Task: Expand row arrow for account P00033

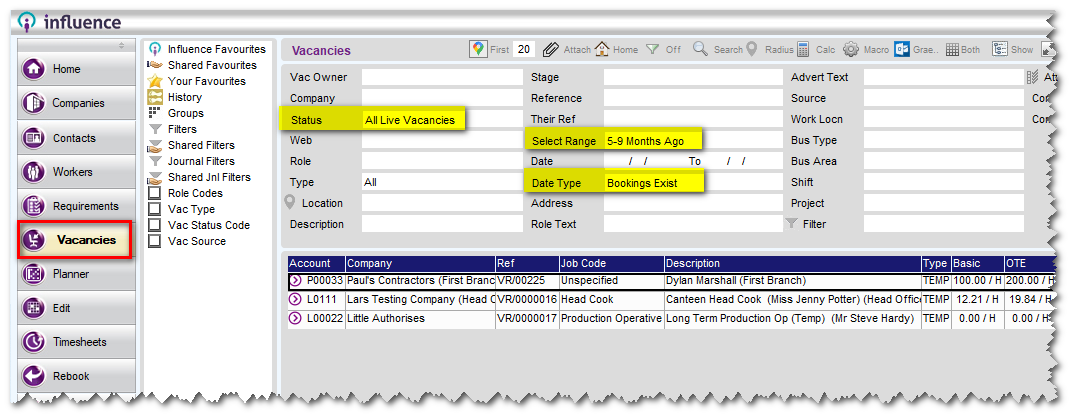Action: 295,280
